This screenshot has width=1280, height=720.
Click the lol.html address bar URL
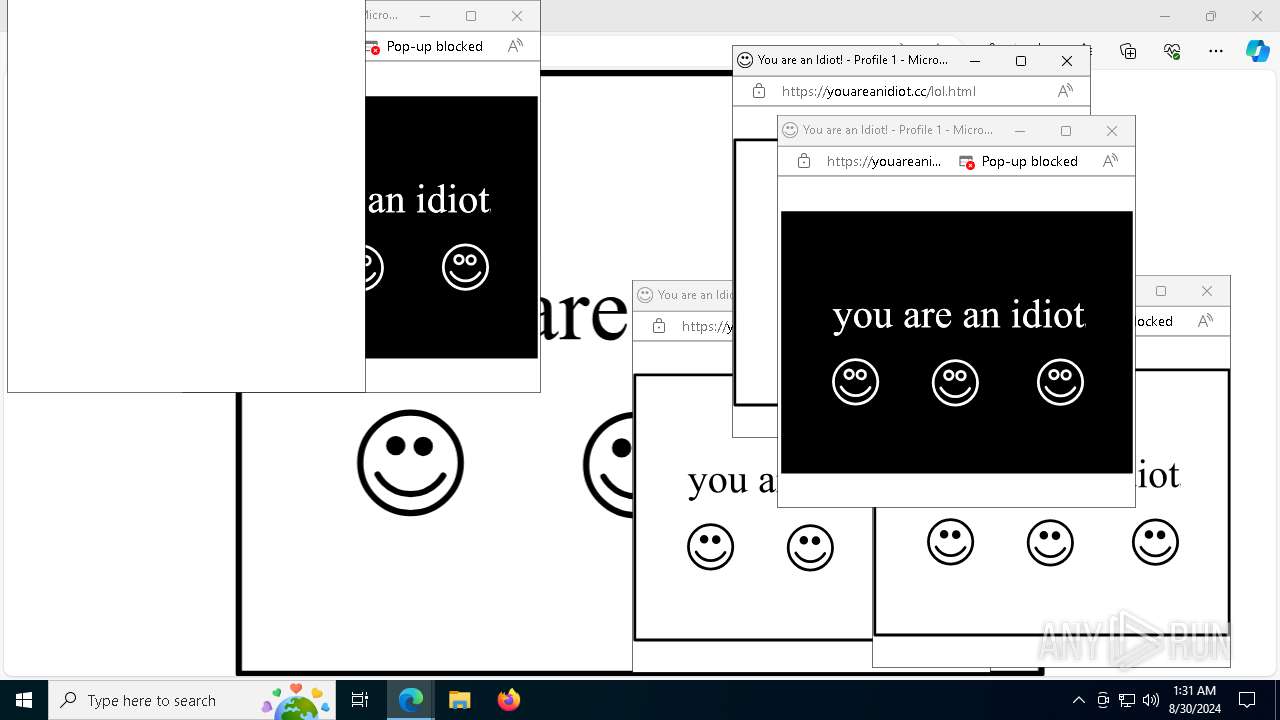(879, 91)
